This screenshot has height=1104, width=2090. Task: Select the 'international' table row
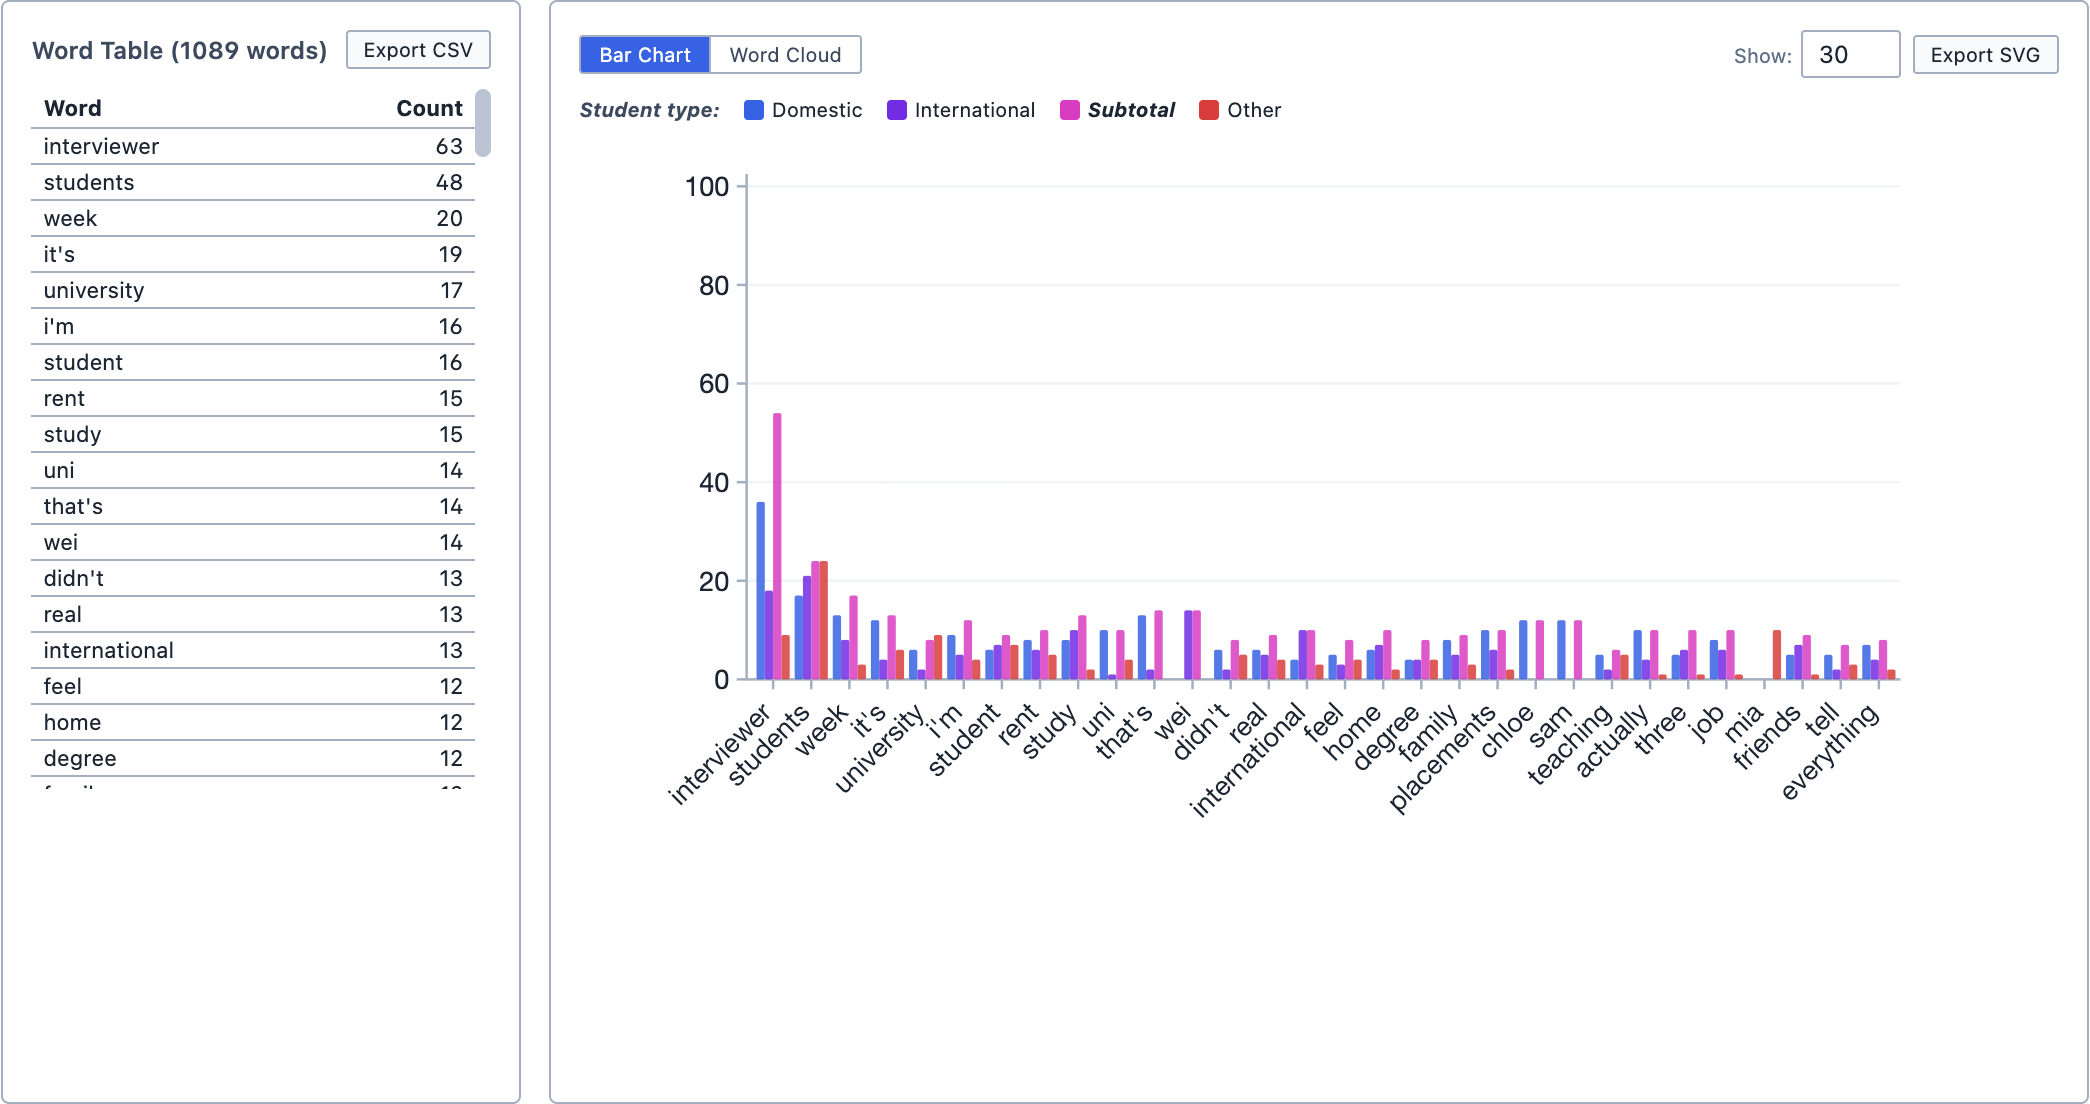[253, 650]
